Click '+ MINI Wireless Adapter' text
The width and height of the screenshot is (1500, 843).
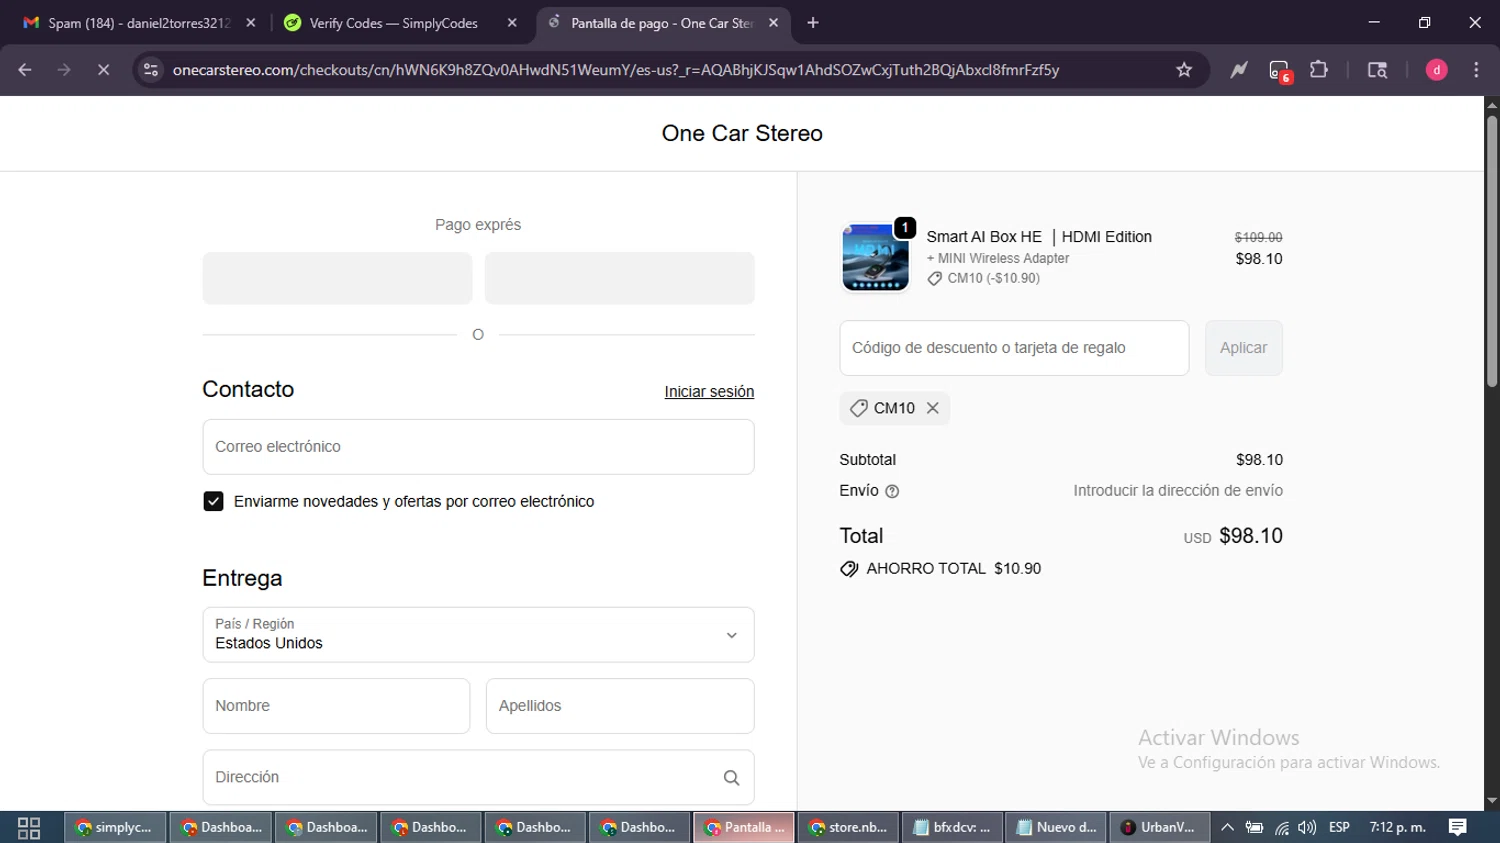click(998, 258)
